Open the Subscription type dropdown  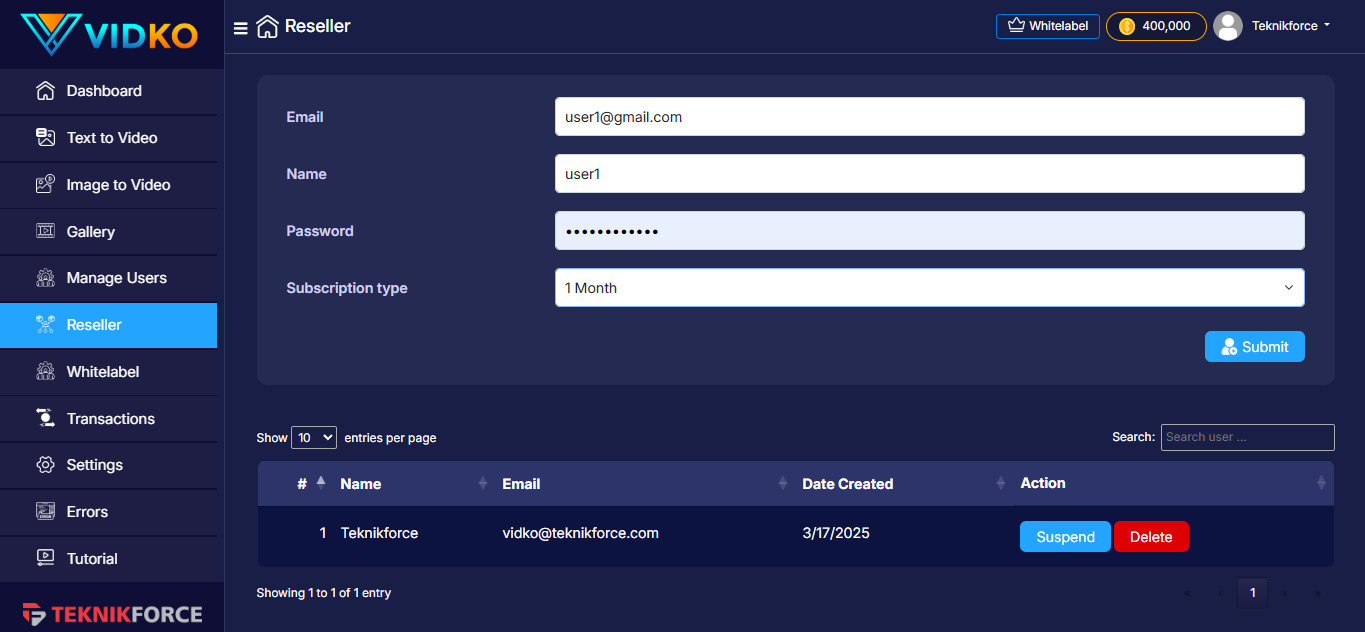tap(929, 288)
